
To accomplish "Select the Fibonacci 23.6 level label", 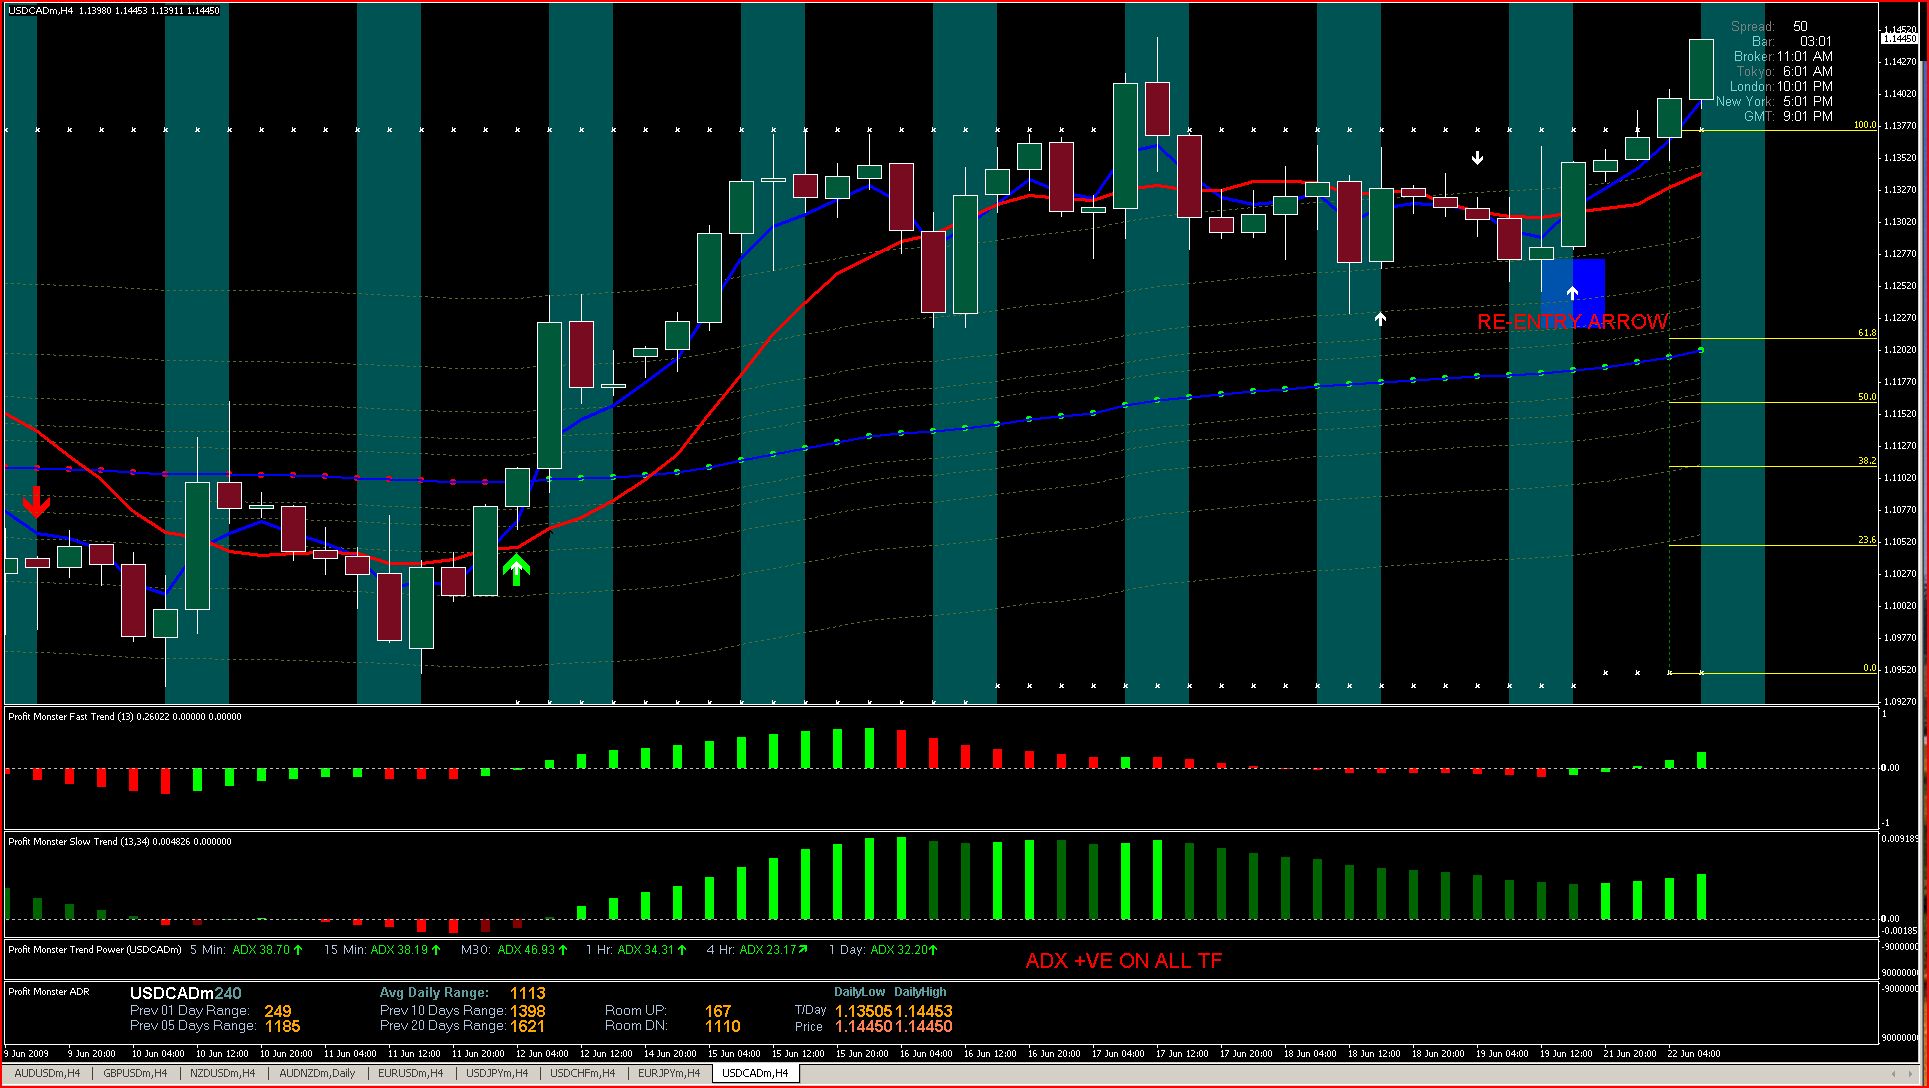I will 1867,540.
